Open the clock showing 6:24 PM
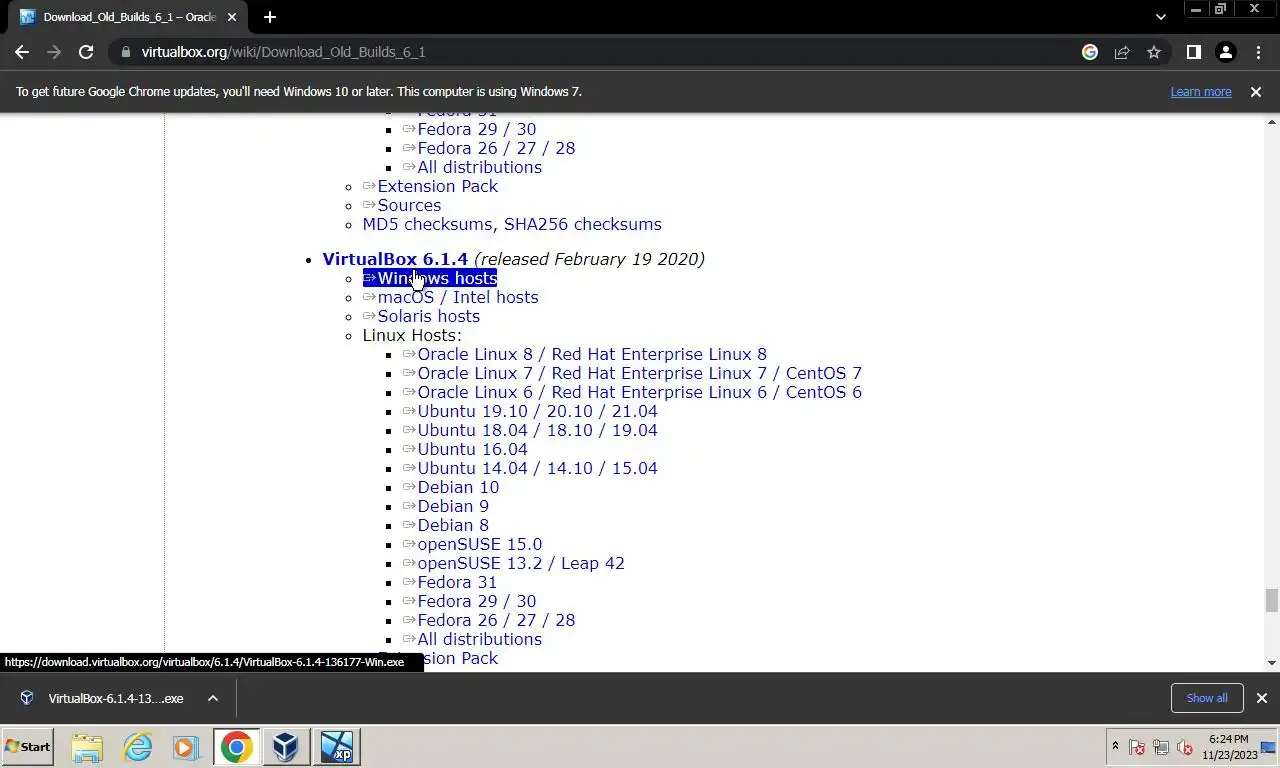 [1229, 747]
